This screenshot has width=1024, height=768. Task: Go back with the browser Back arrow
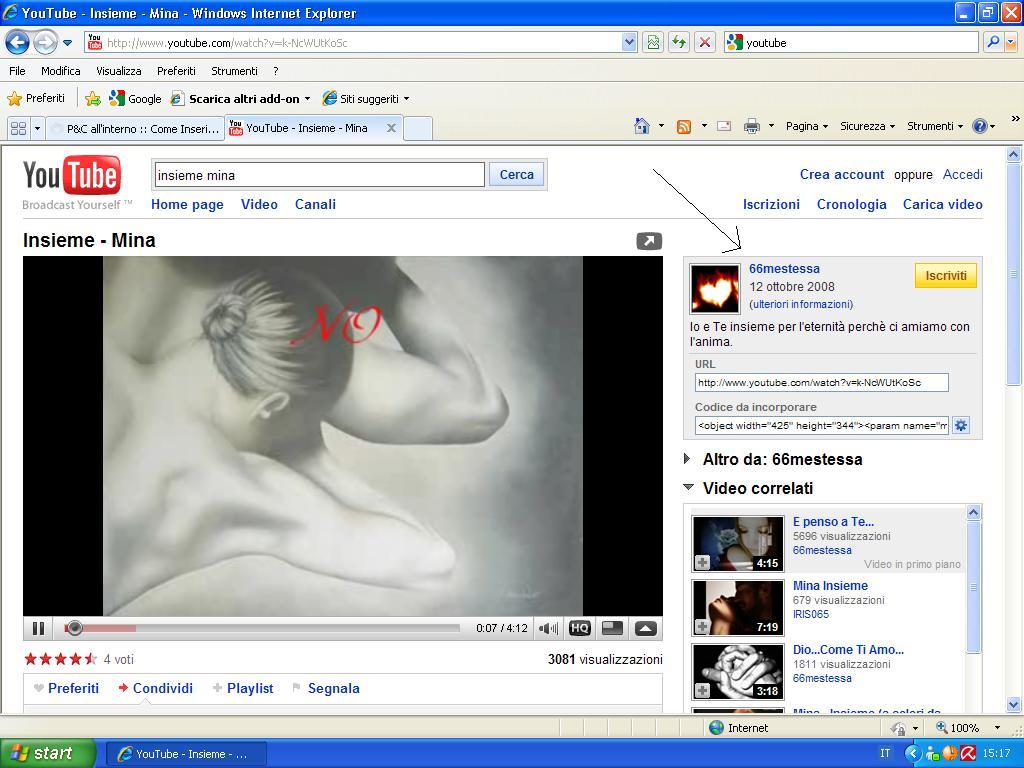tap(18, 43)
